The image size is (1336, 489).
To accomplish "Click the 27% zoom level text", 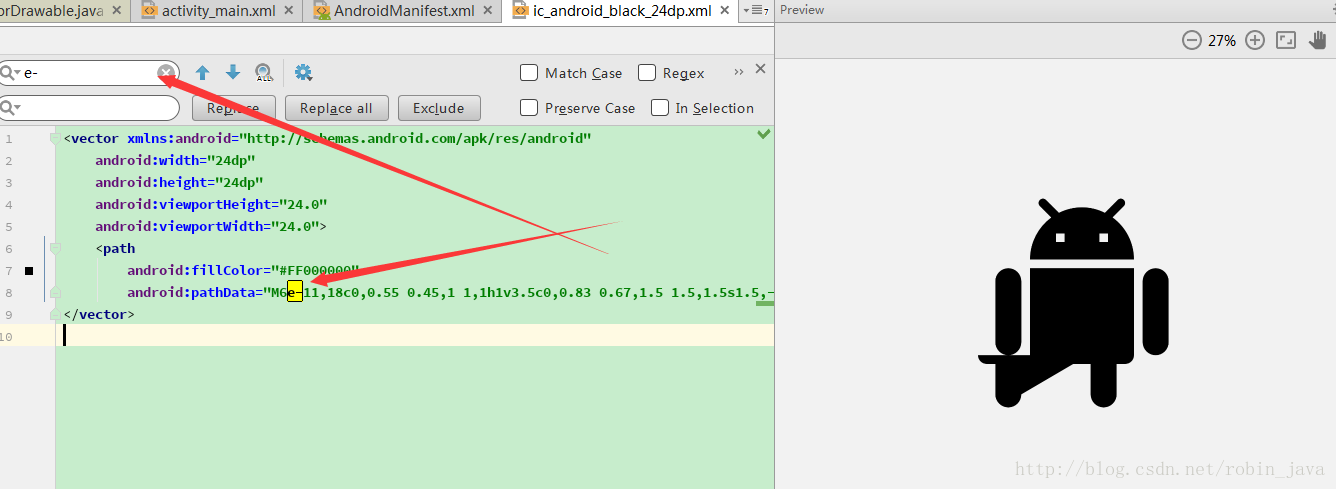I will (1222, 41).
